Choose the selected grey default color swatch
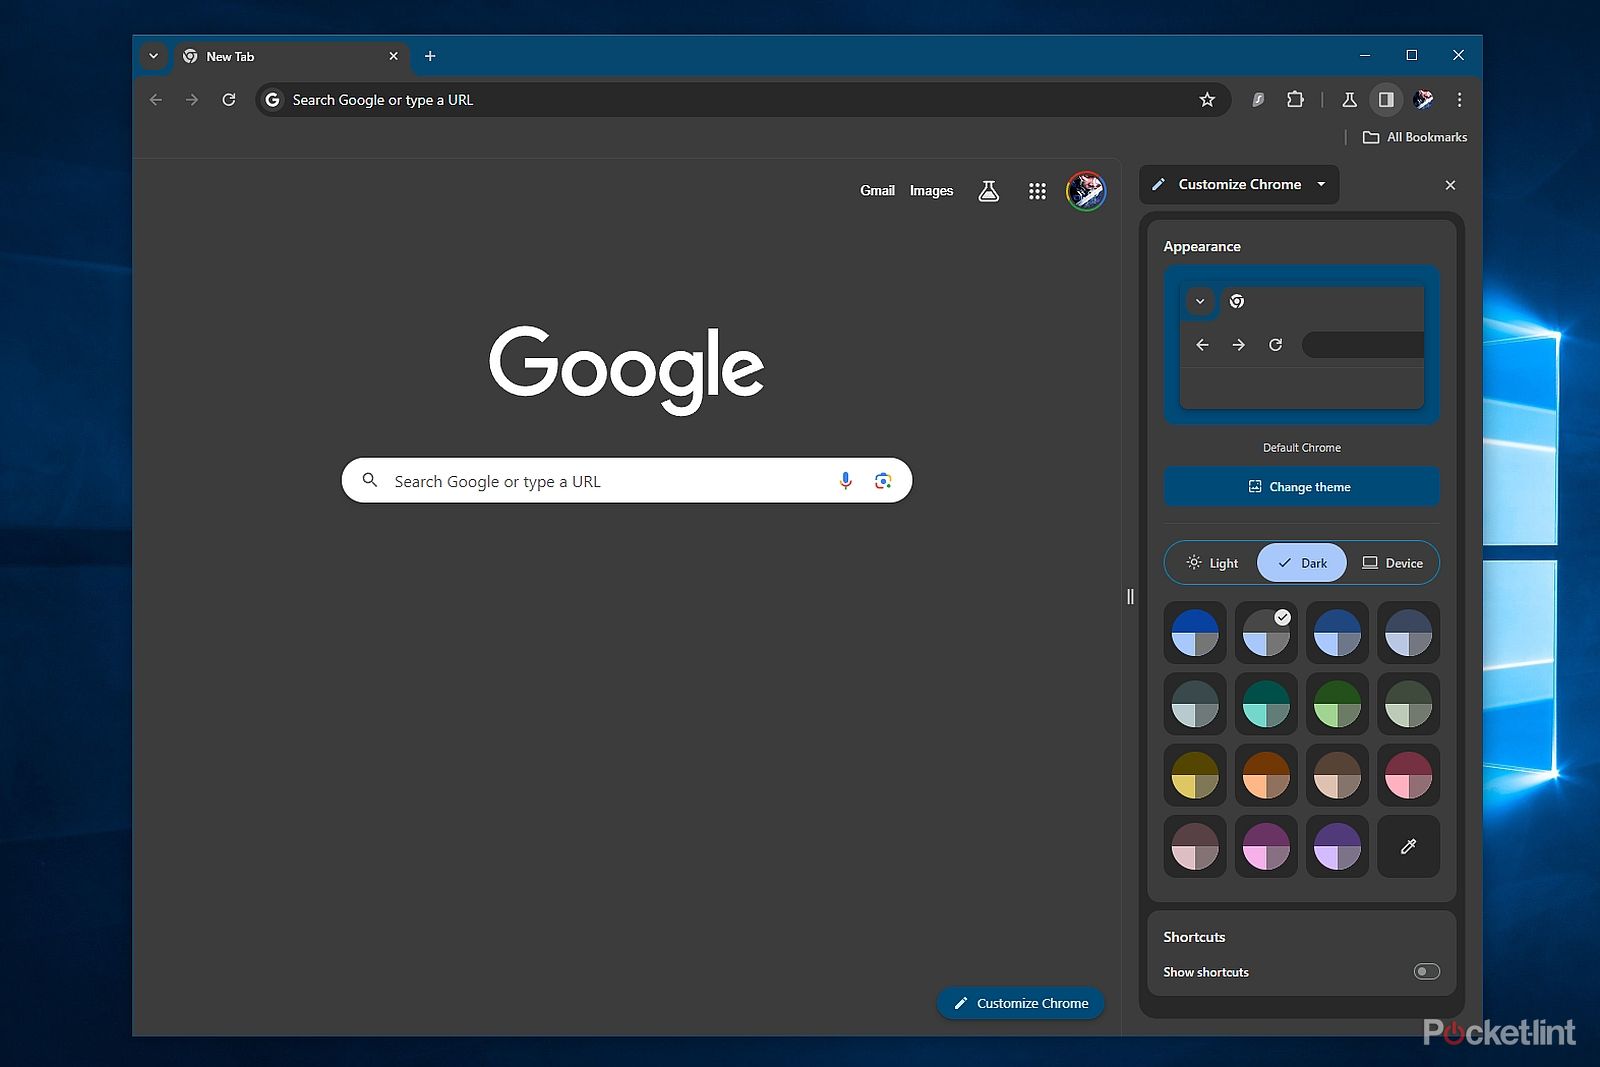This screenshot has height=1067, width=1600. tap(1266, 632)
